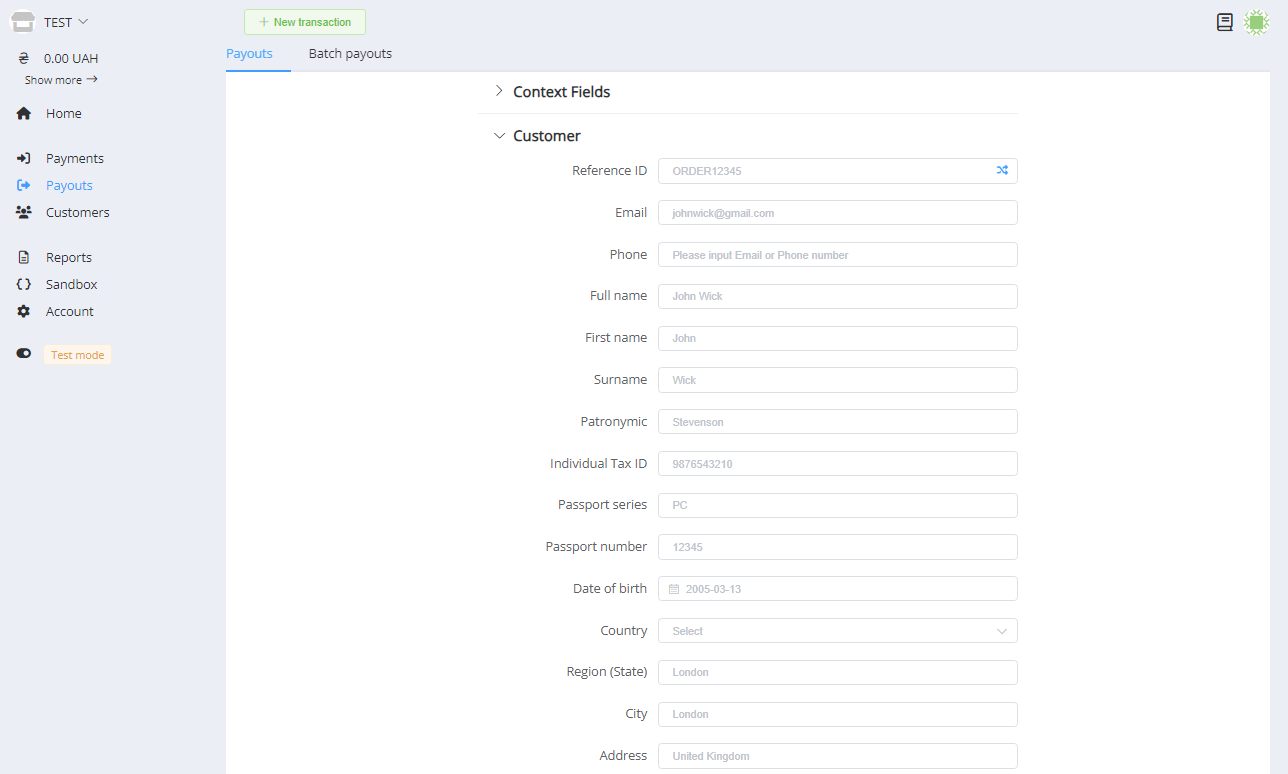Click the Reports document icon
Viewport: 1288px width, 774px height.
[24, 258]
